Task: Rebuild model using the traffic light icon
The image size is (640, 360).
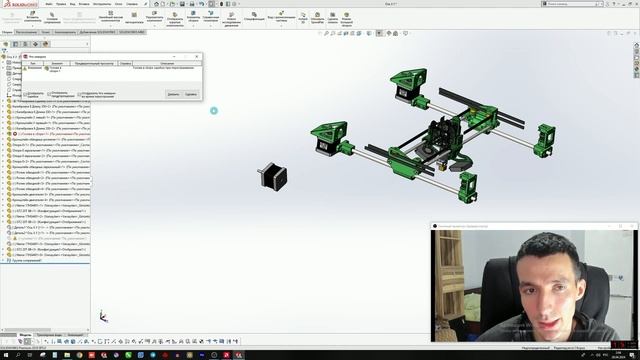Action: pyautogui.click(x=221, y=4)
